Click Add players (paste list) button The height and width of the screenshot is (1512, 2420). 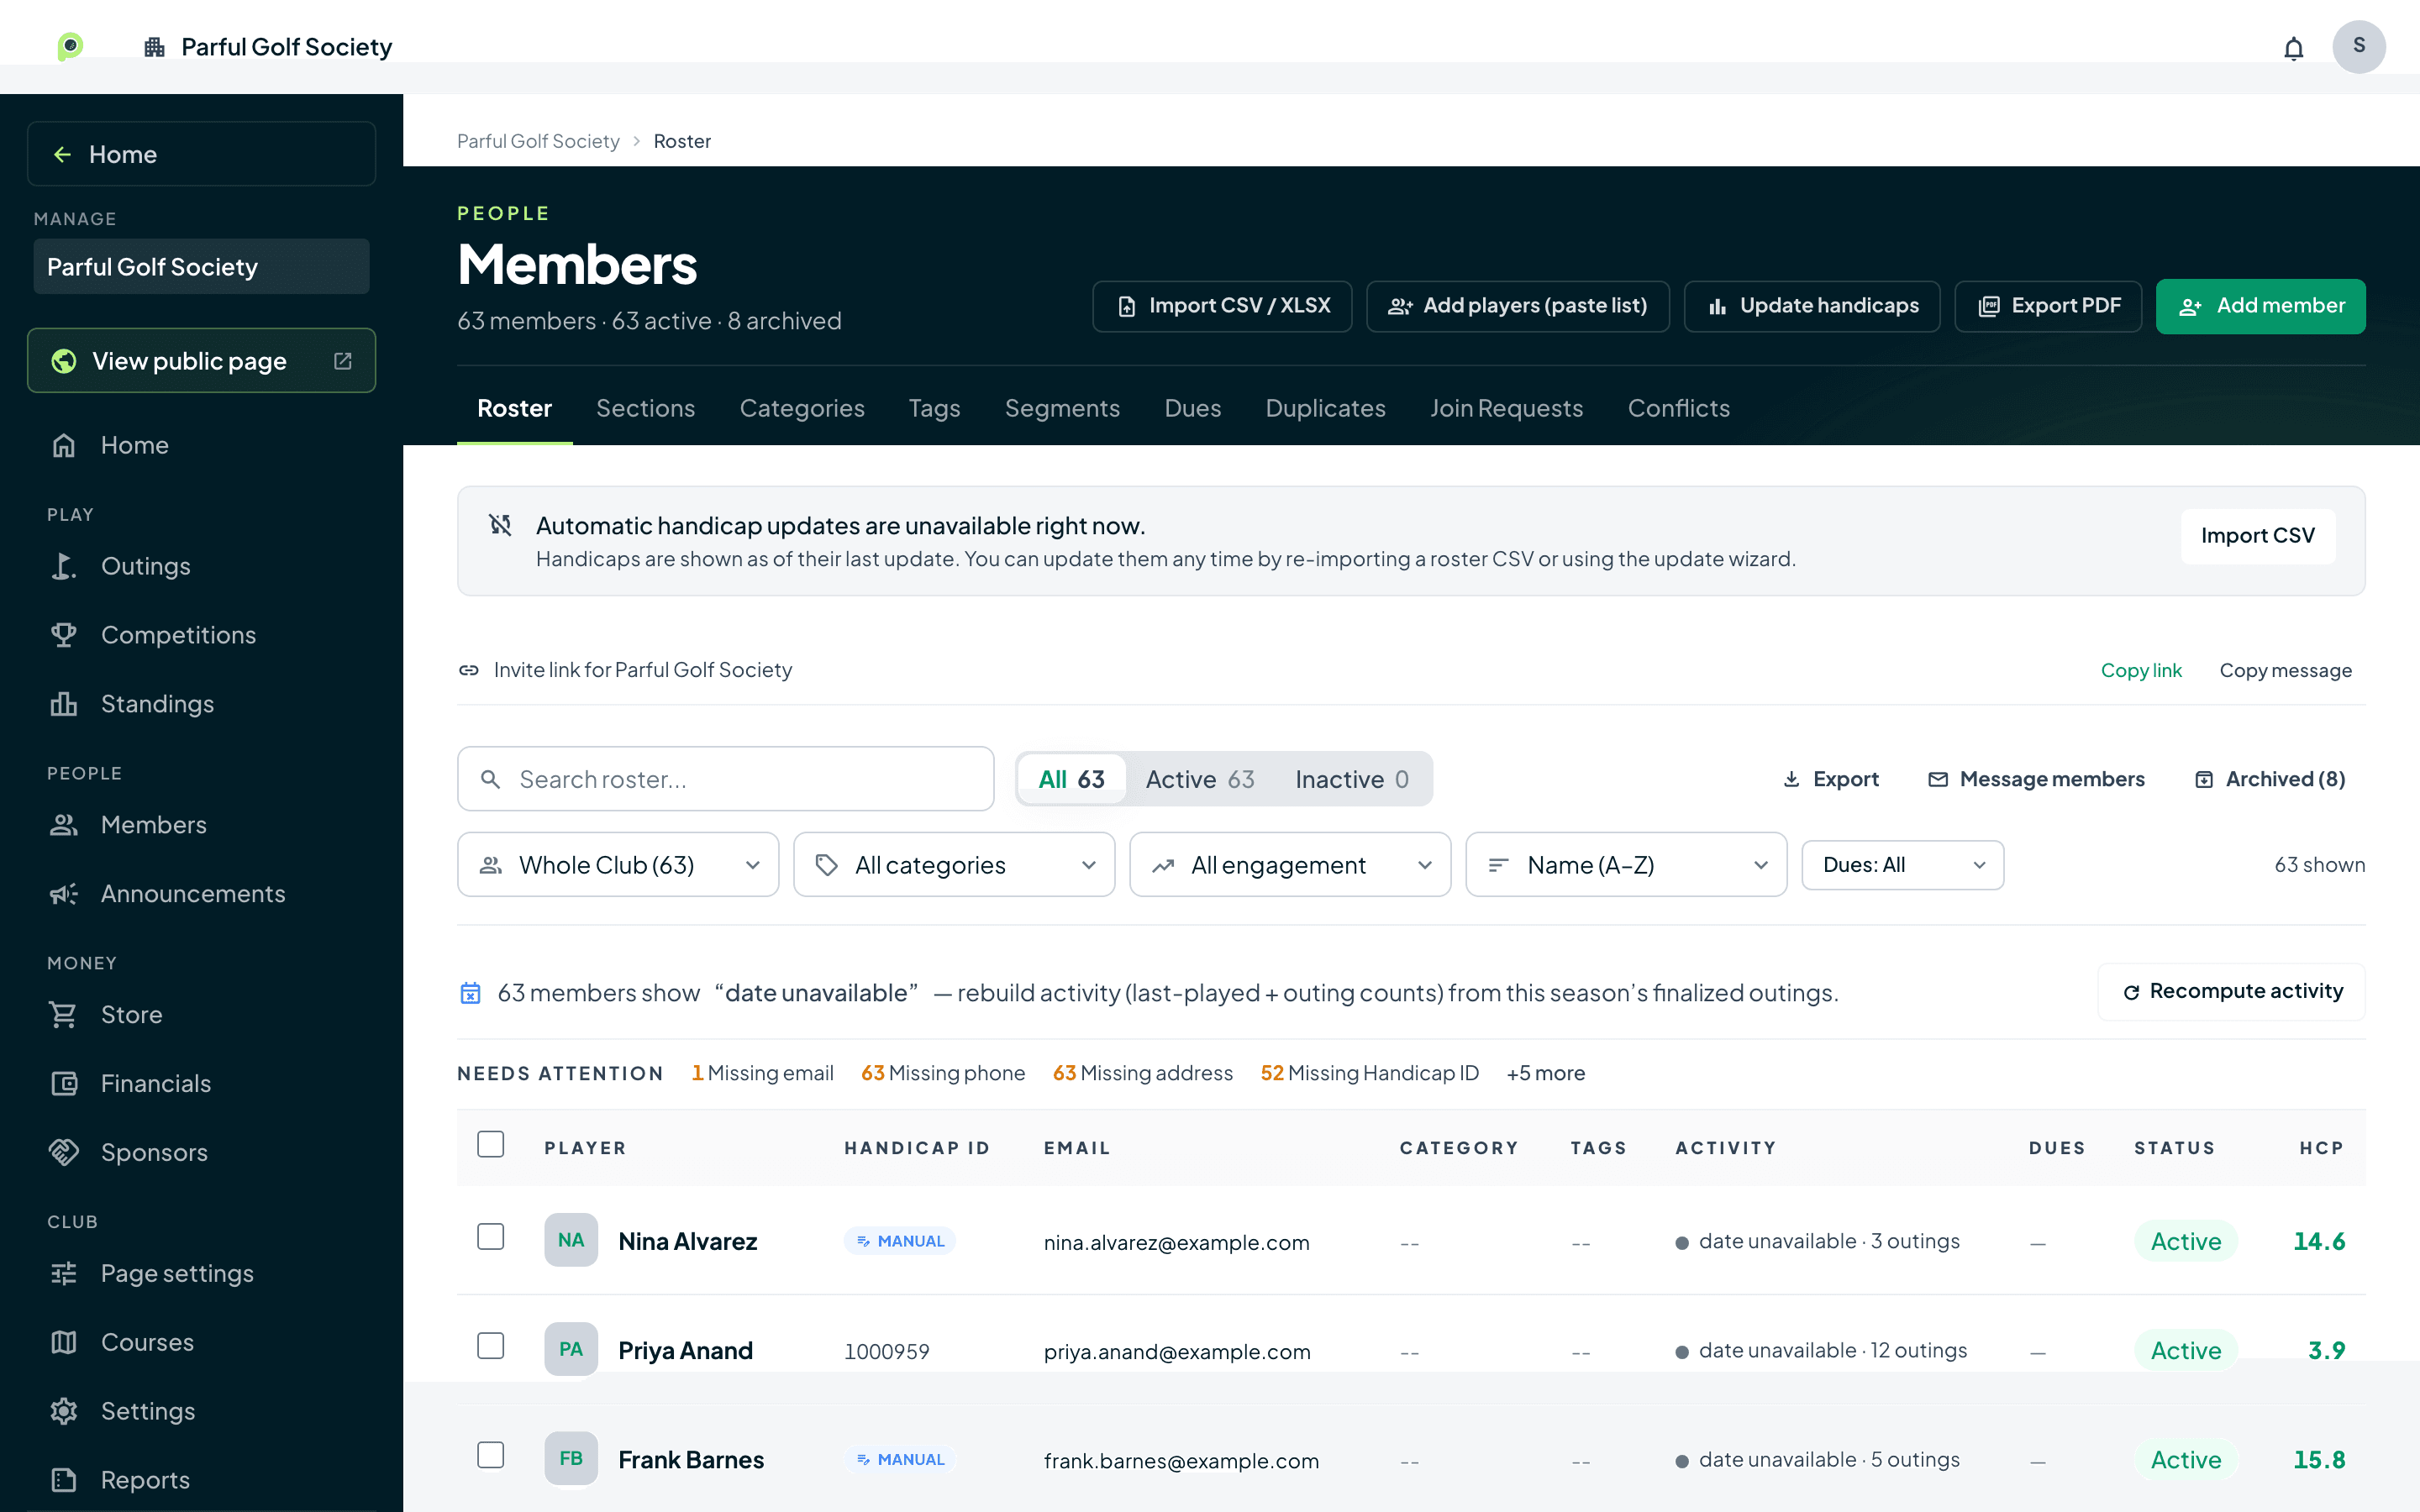tap(1517, 306)
